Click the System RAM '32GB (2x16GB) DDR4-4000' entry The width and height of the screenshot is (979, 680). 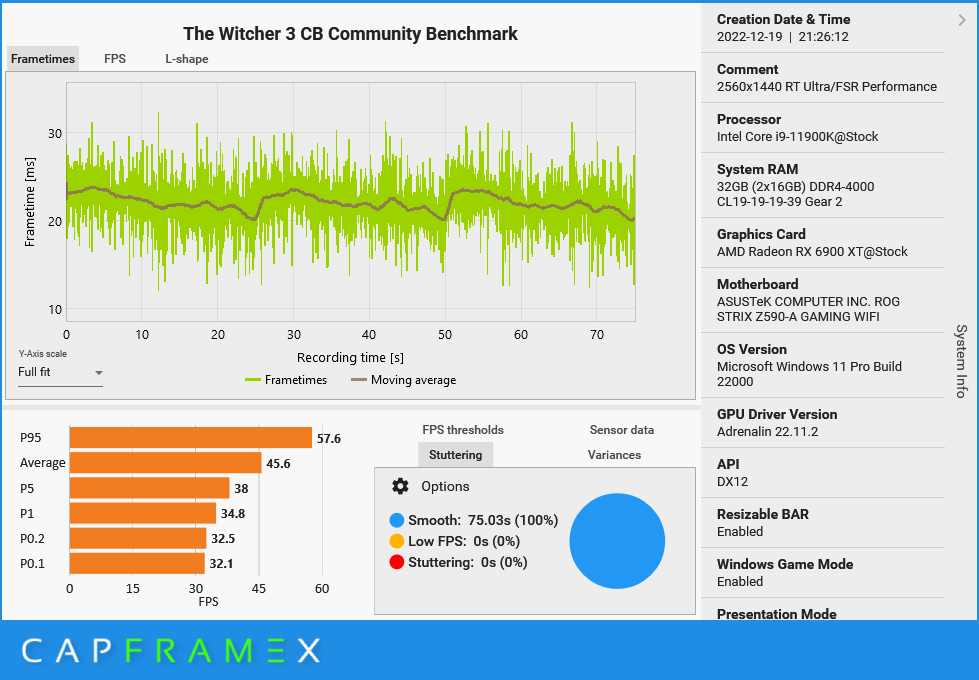(x=795, y=186)
